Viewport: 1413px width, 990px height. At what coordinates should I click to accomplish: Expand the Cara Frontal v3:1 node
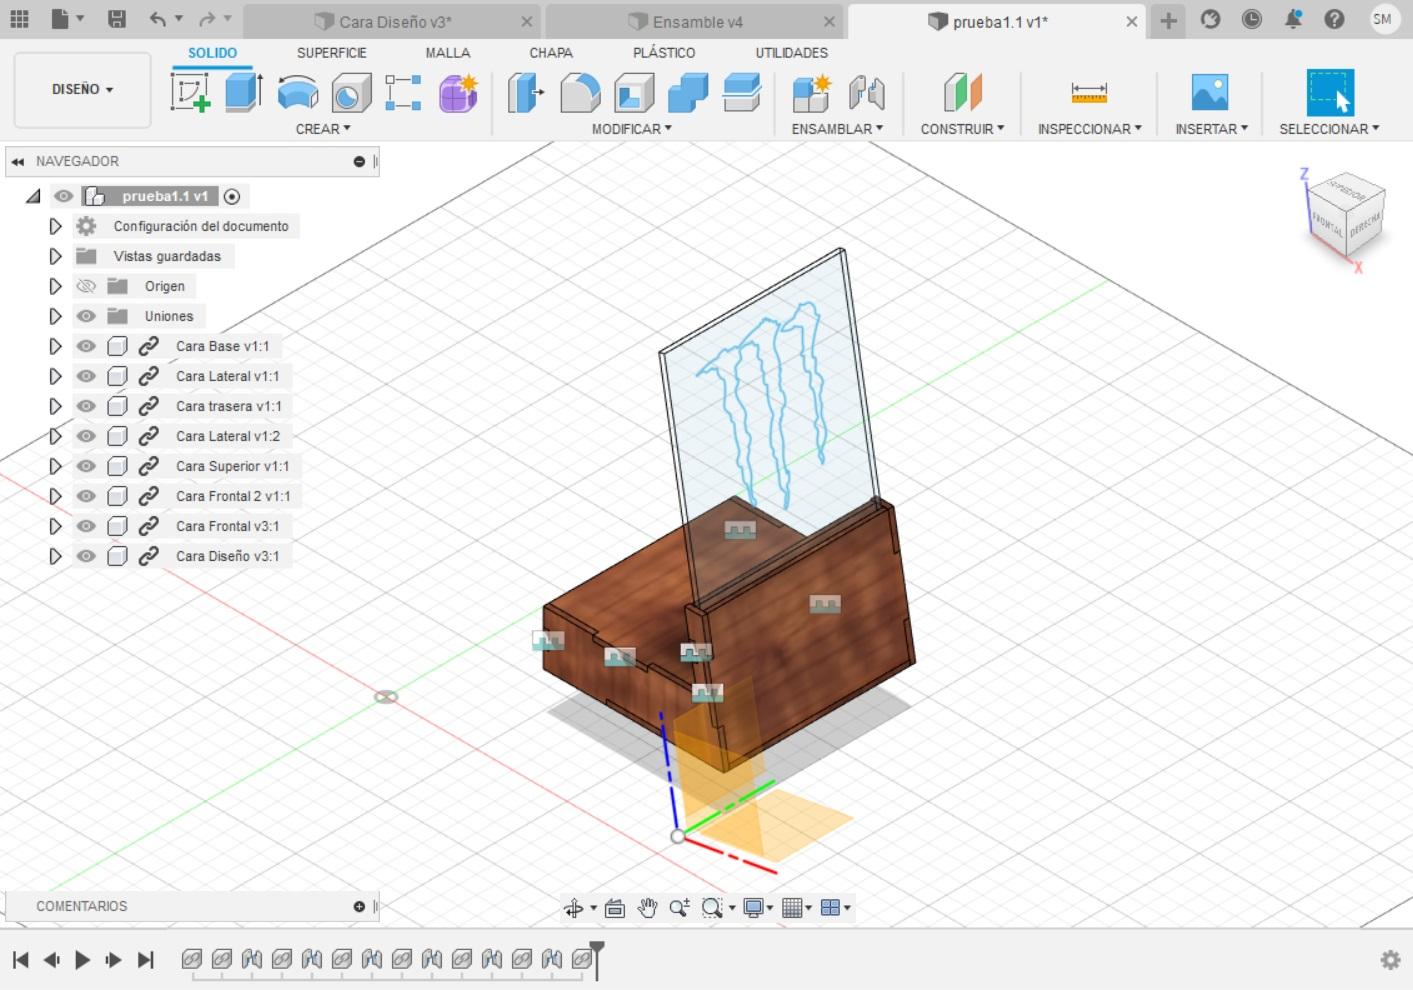[55, 526]
